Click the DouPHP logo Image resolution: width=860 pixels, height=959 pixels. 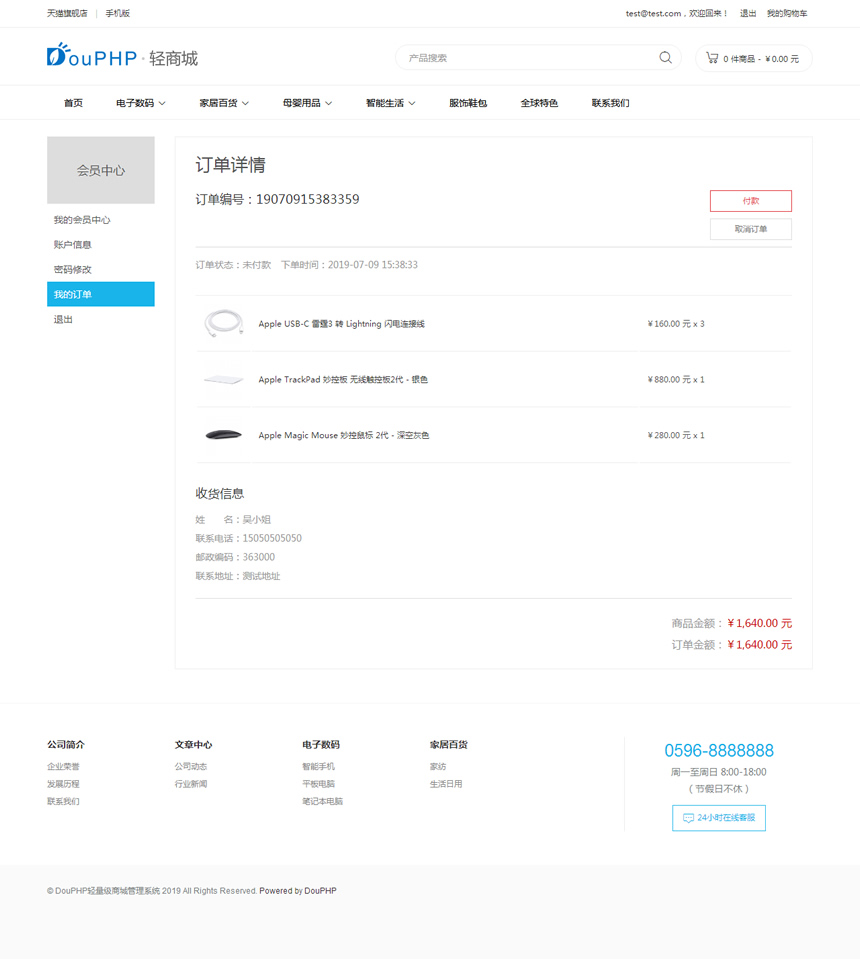point(122,56)
